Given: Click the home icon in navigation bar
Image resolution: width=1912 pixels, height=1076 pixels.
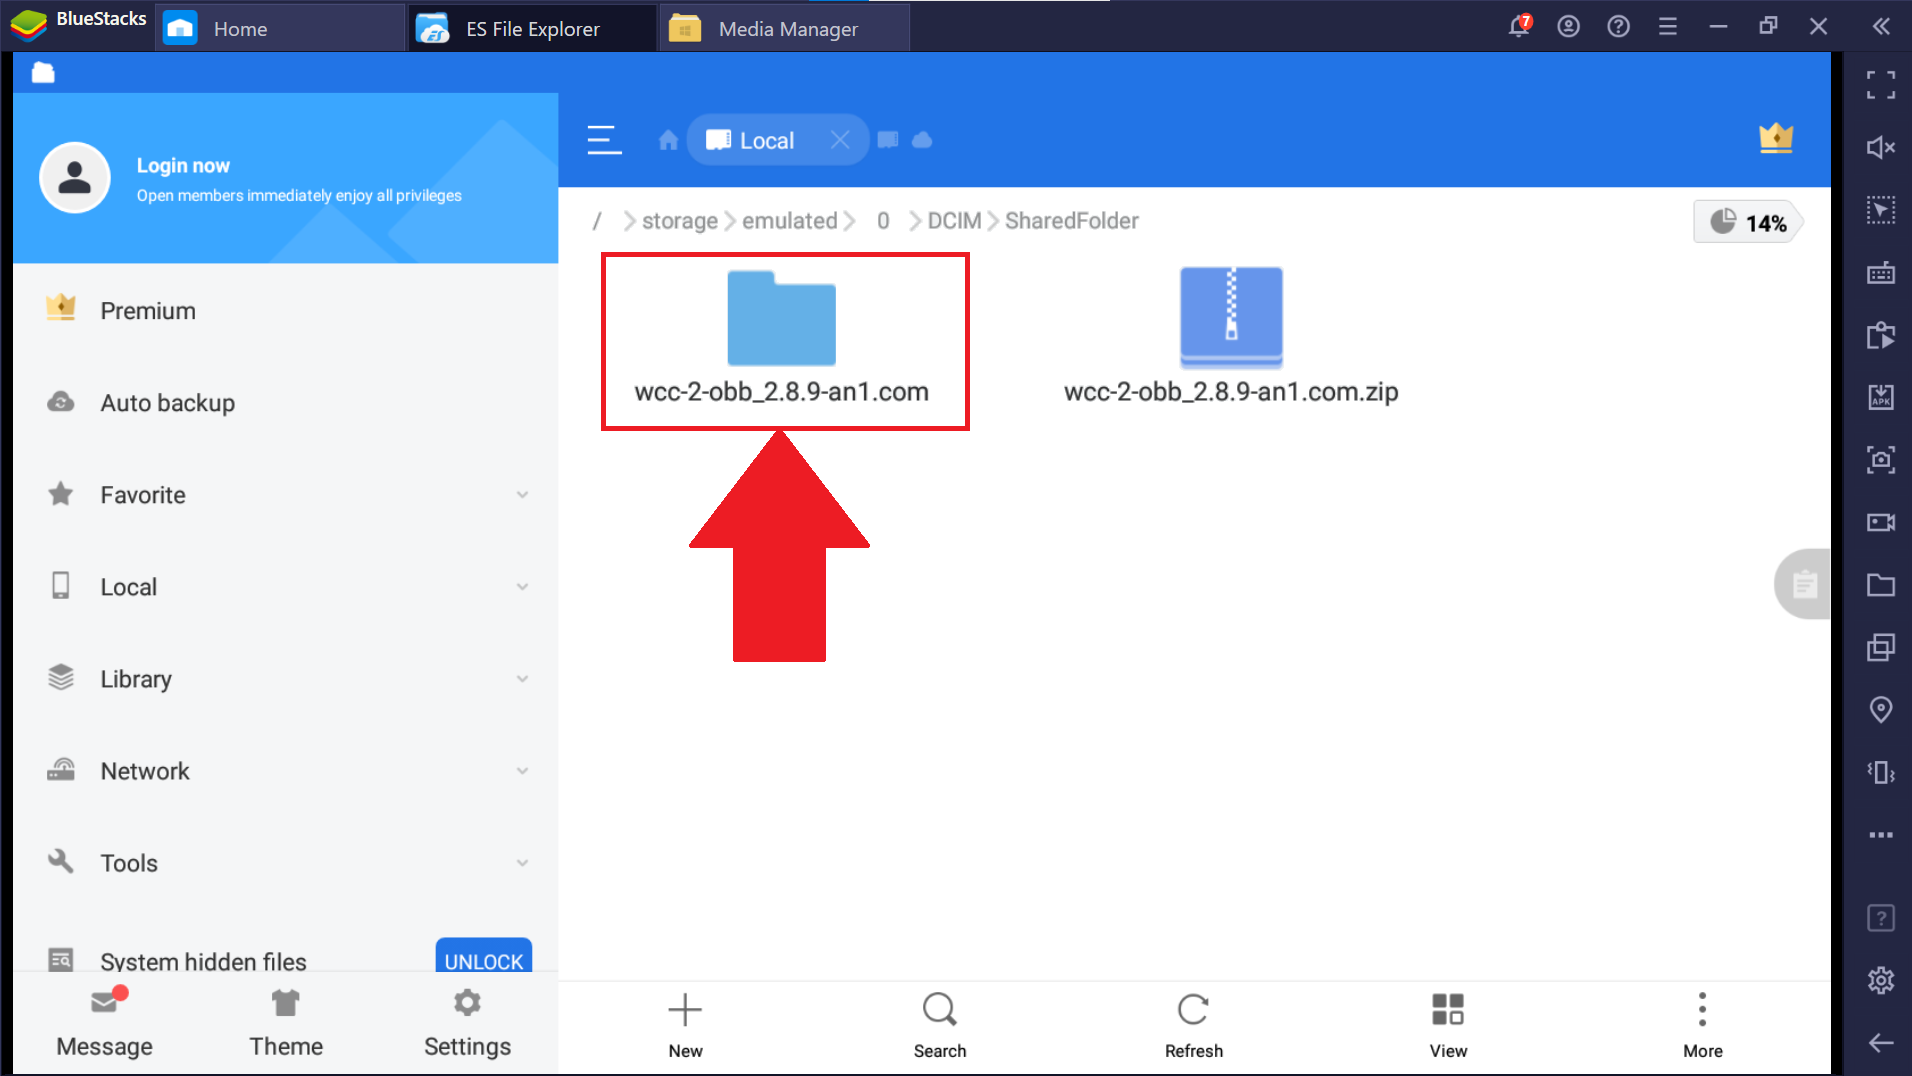Looking at the screenshot, I should 668,140.
